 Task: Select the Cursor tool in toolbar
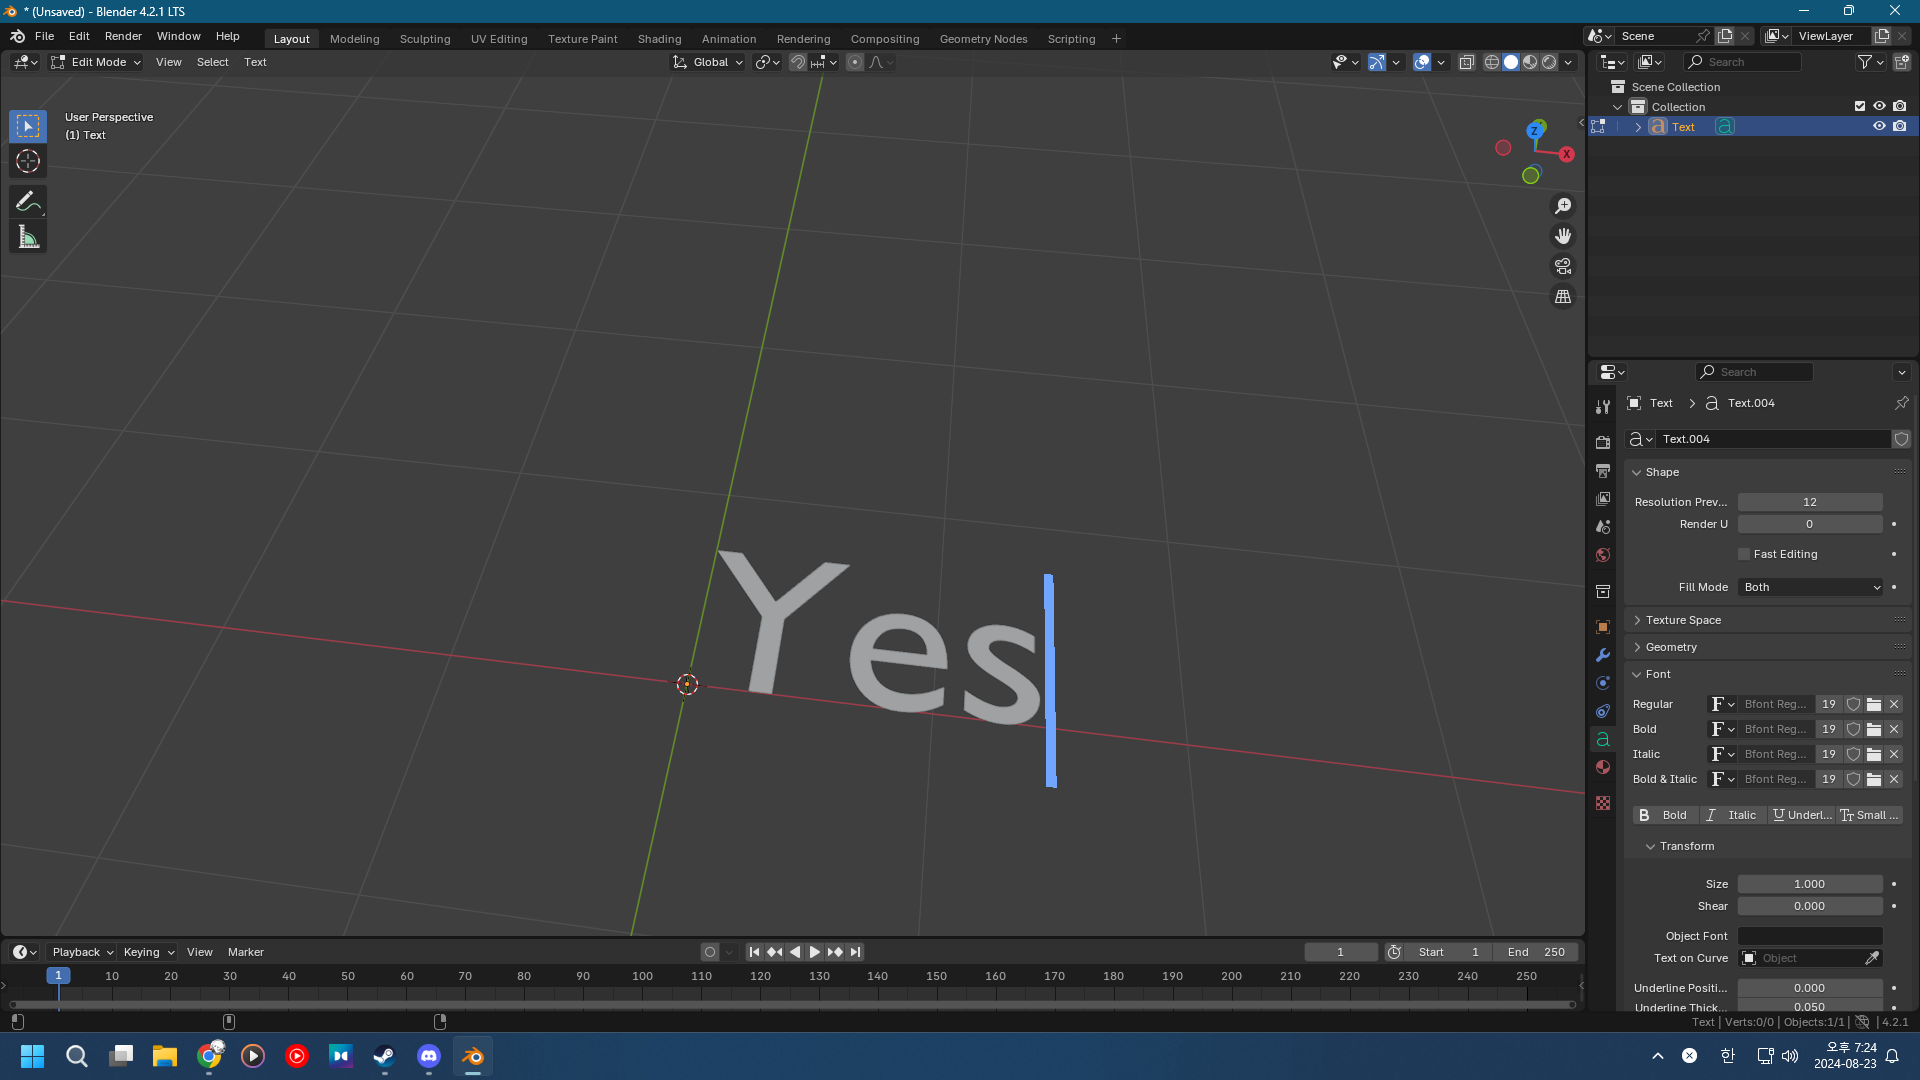28,161
